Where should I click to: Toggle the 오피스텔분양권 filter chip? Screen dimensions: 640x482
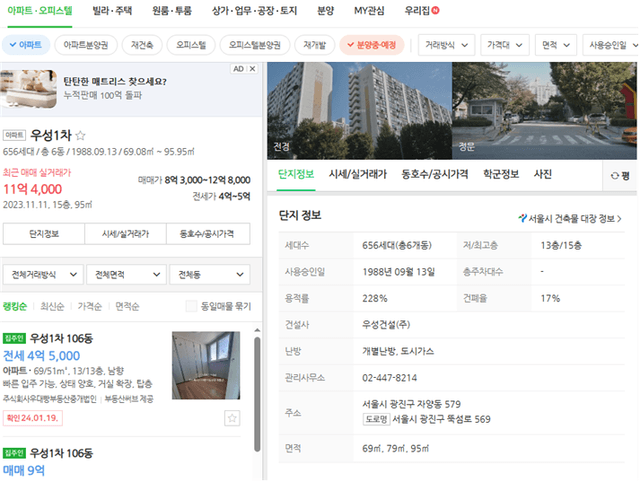pos(255,45)
